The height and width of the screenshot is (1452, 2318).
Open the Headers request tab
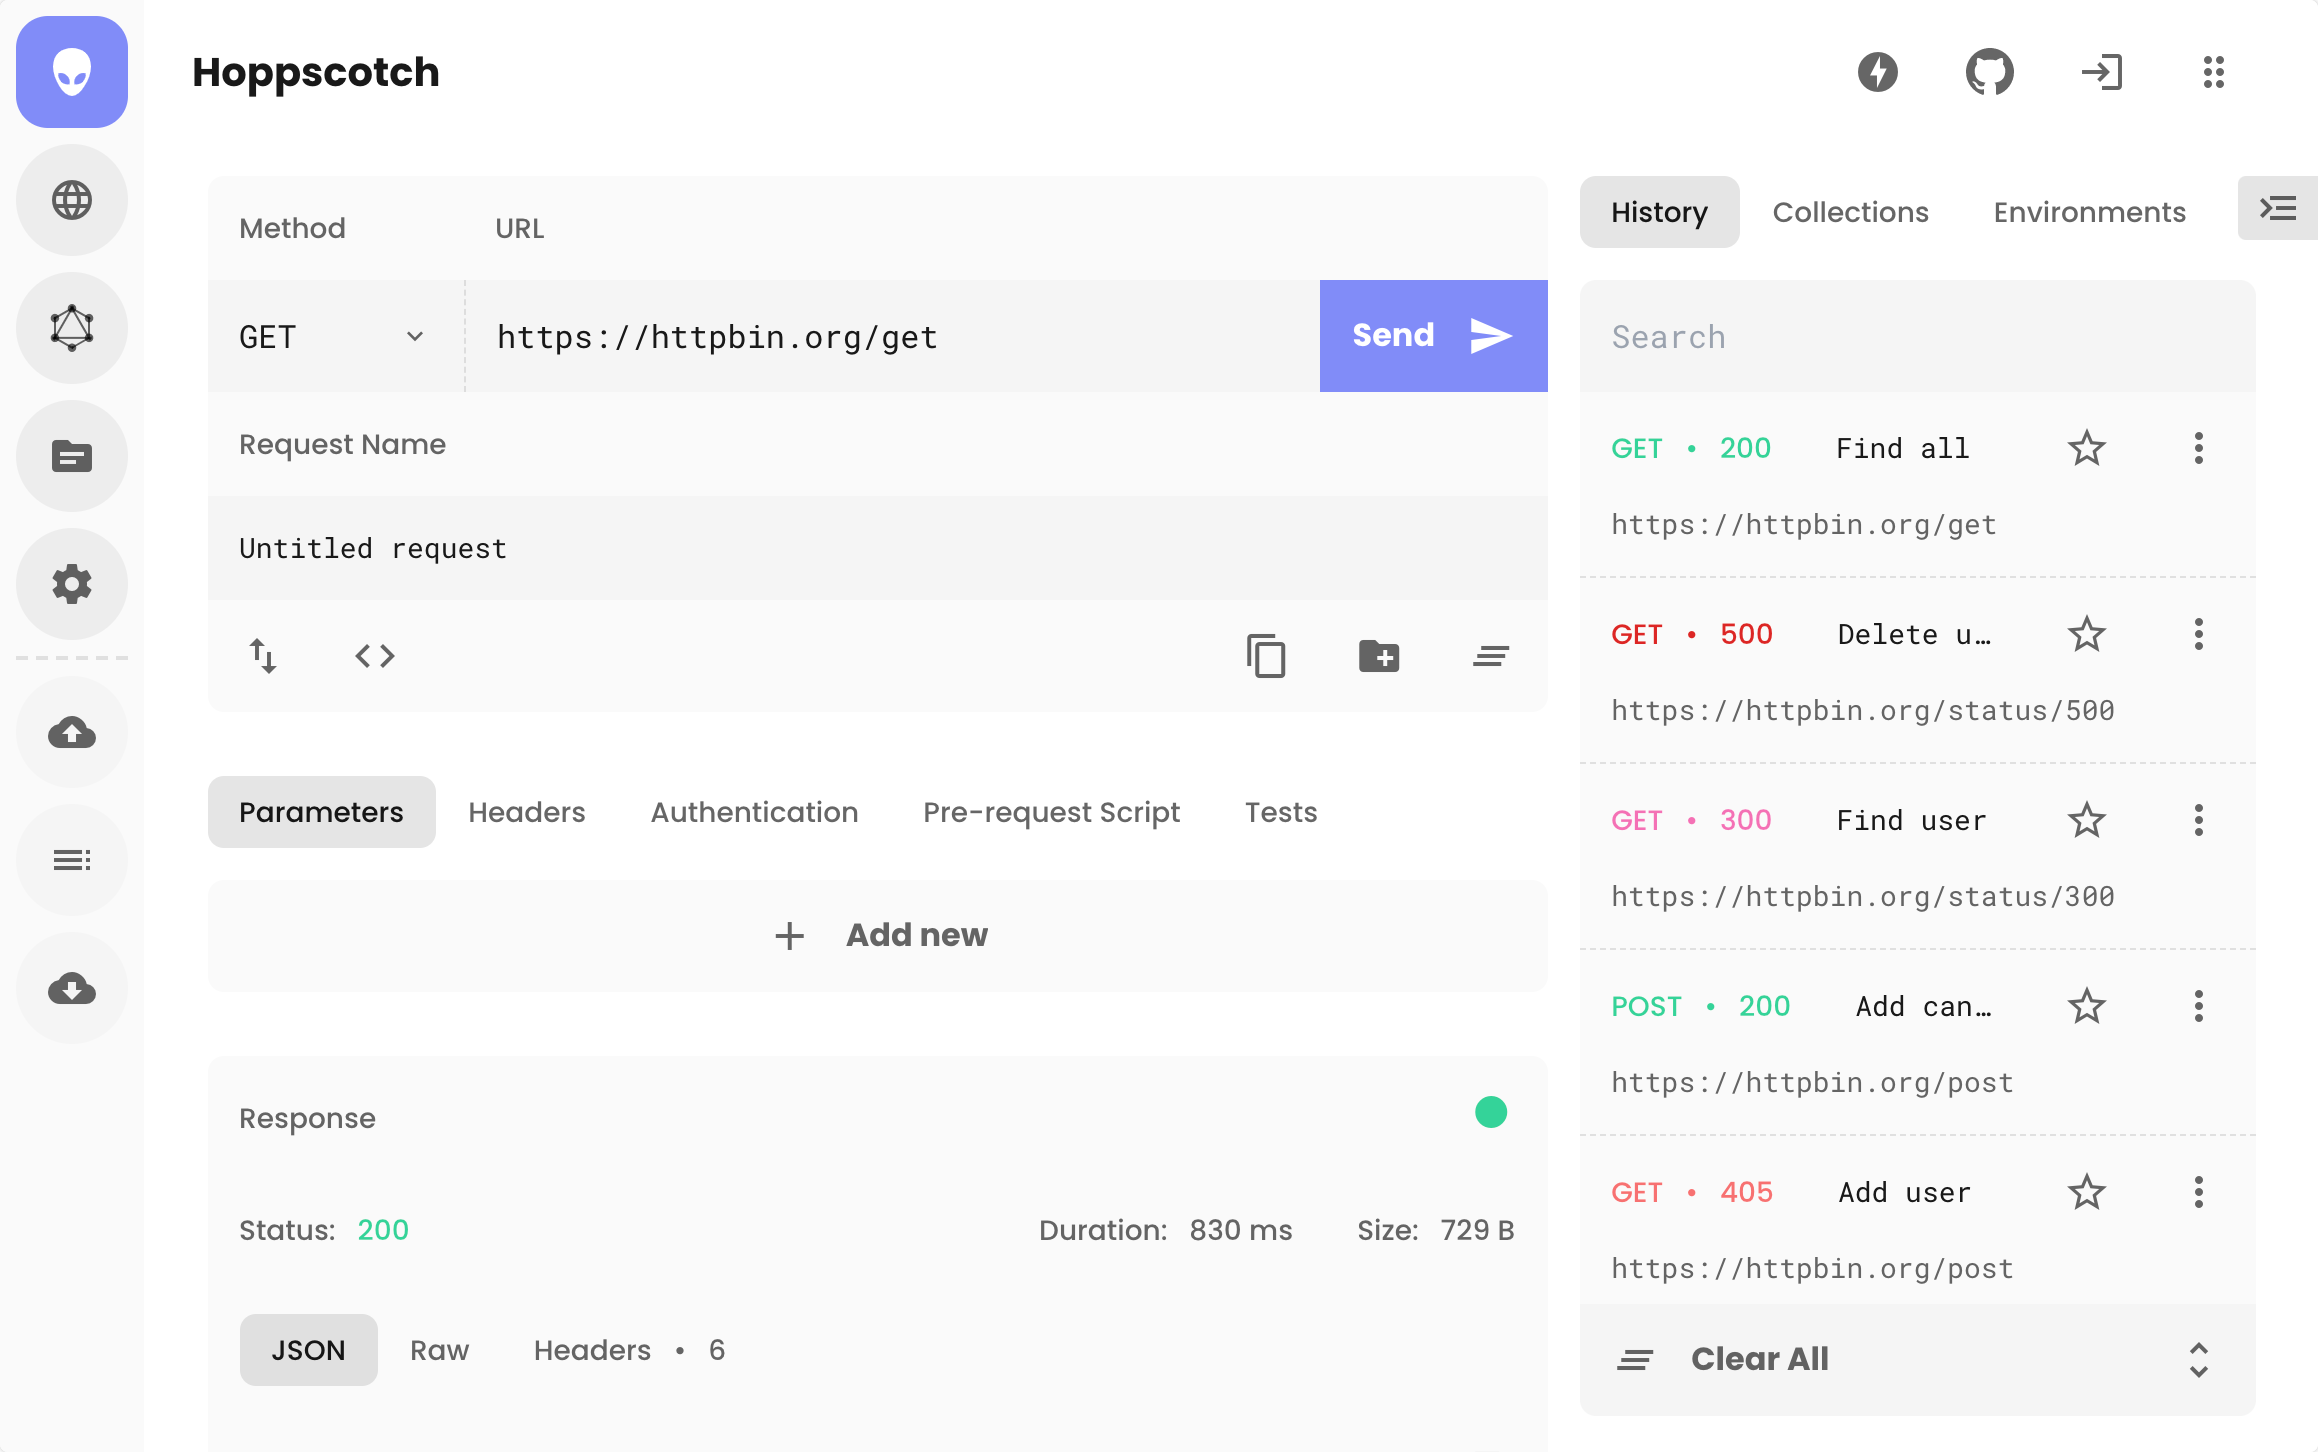coord(526,812)
